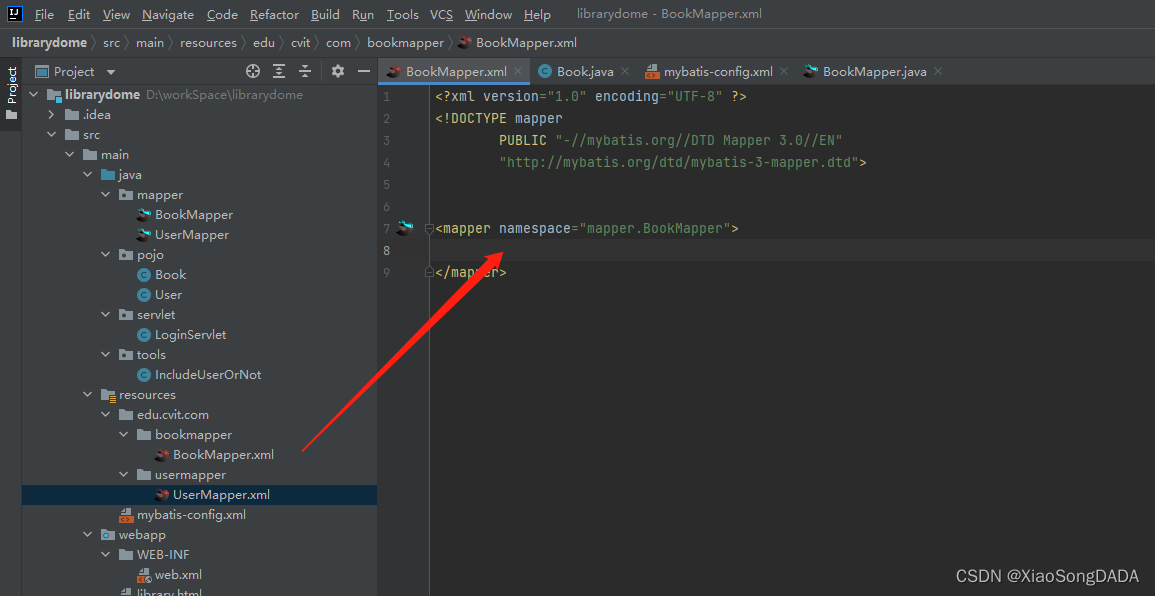1155x596 pixels.
Task: Collapse the webapp folder
Action: pyautogui.click(x=87, y=534)
